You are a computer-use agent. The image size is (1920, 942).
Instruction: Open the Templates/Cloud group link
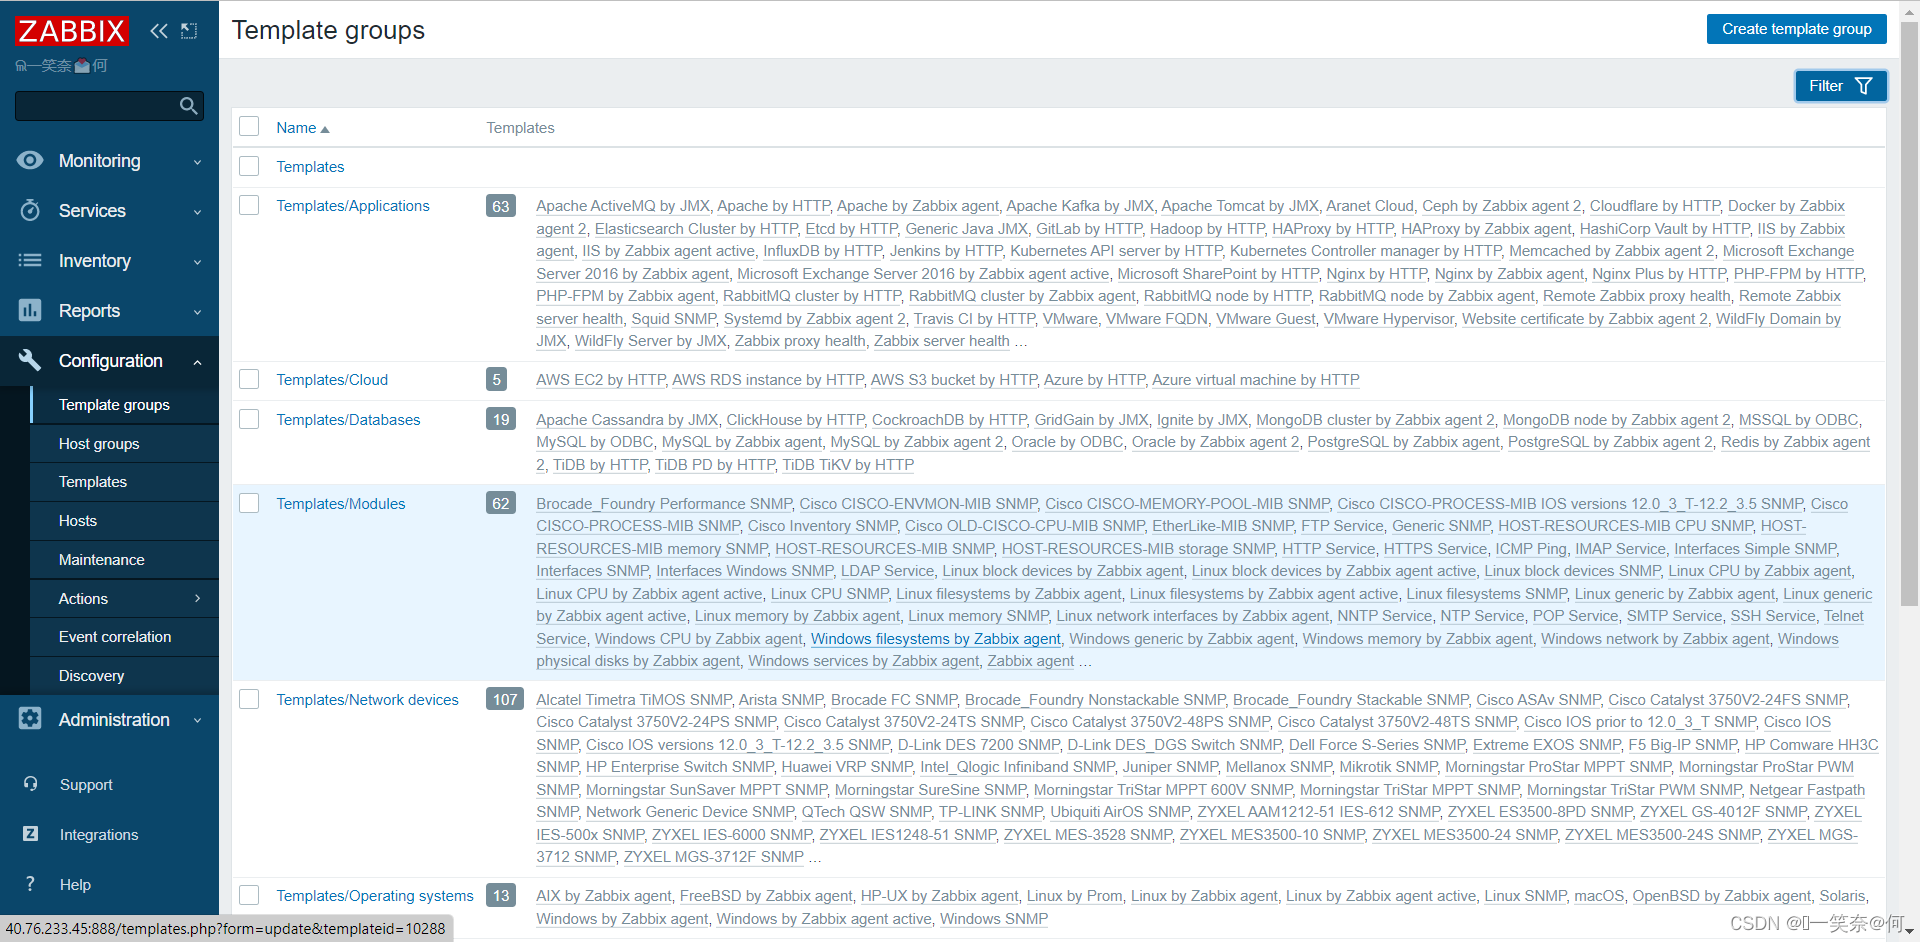click(x=332, y=379)
